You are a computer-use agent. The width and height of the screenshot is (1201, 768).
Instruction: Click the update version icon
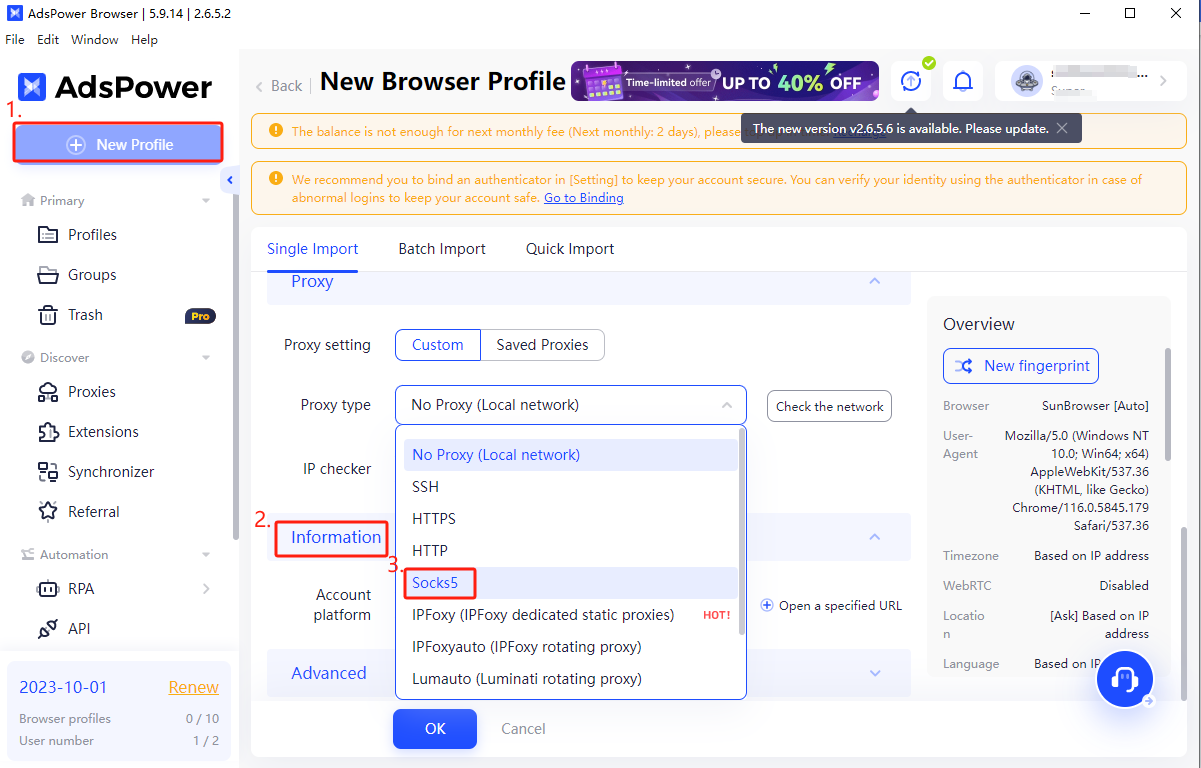point(910,81)
